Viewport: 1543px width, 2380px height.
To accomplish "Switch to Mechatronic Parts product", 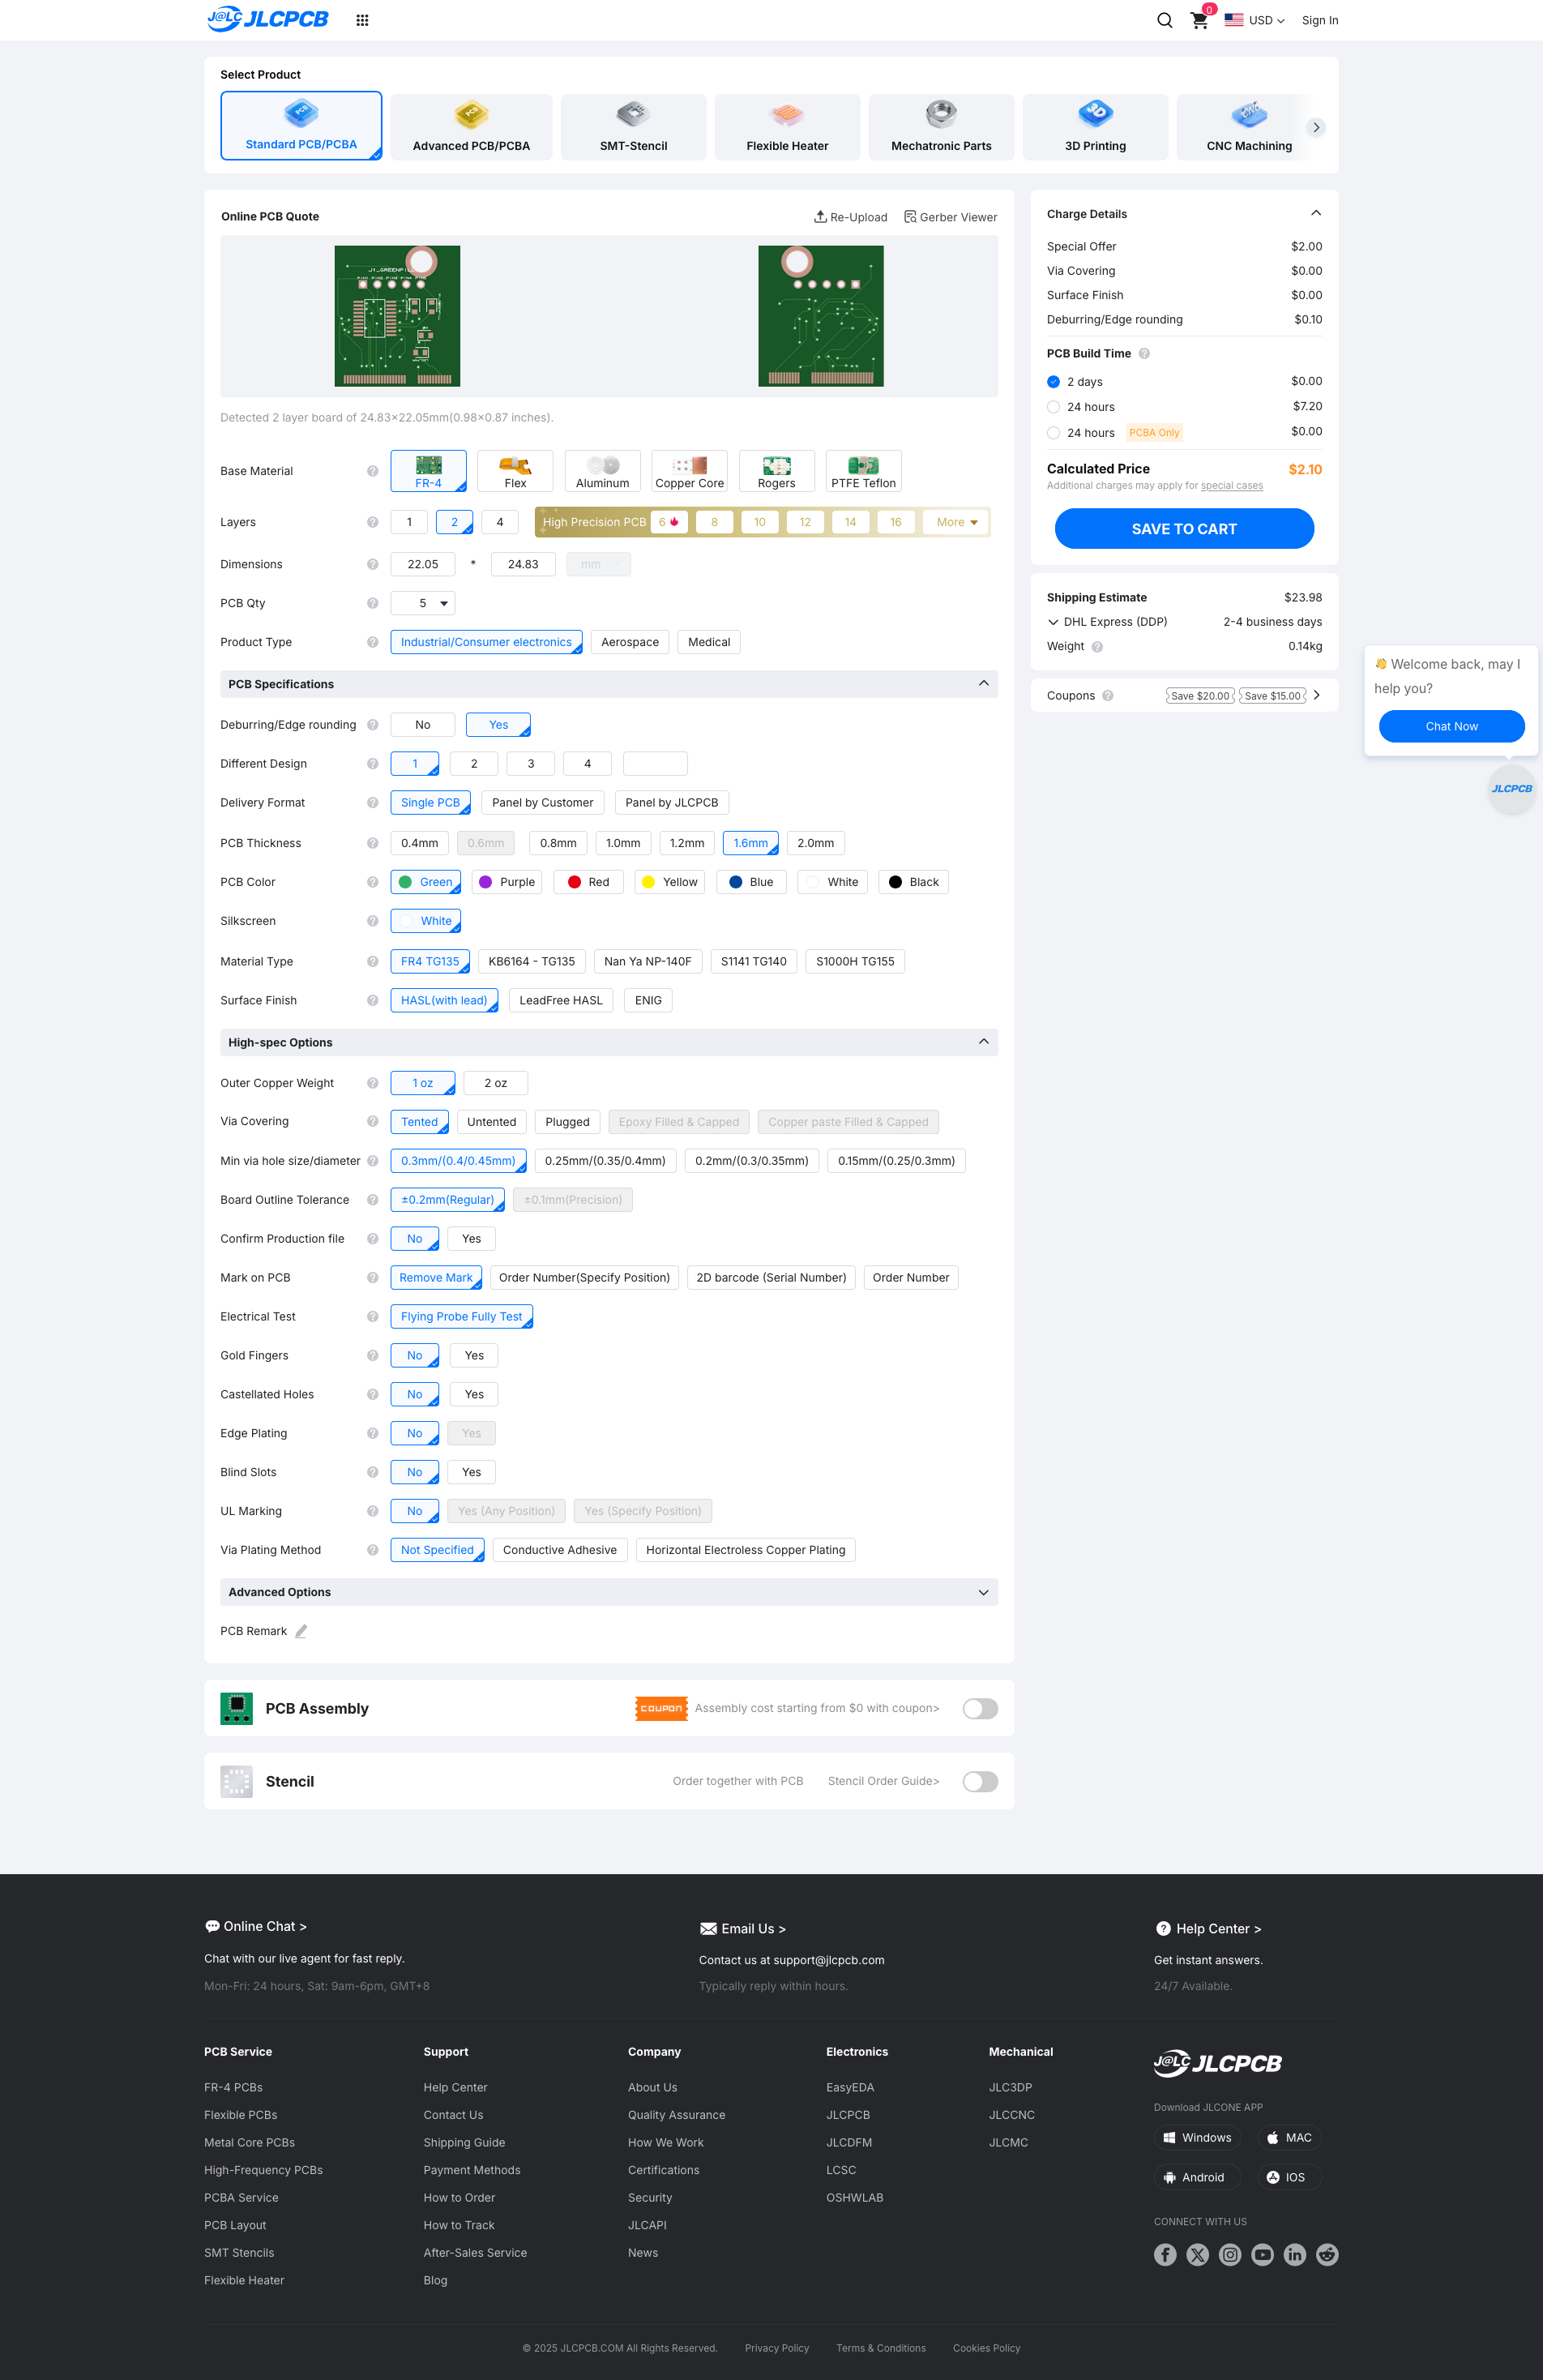I will 942,127.
